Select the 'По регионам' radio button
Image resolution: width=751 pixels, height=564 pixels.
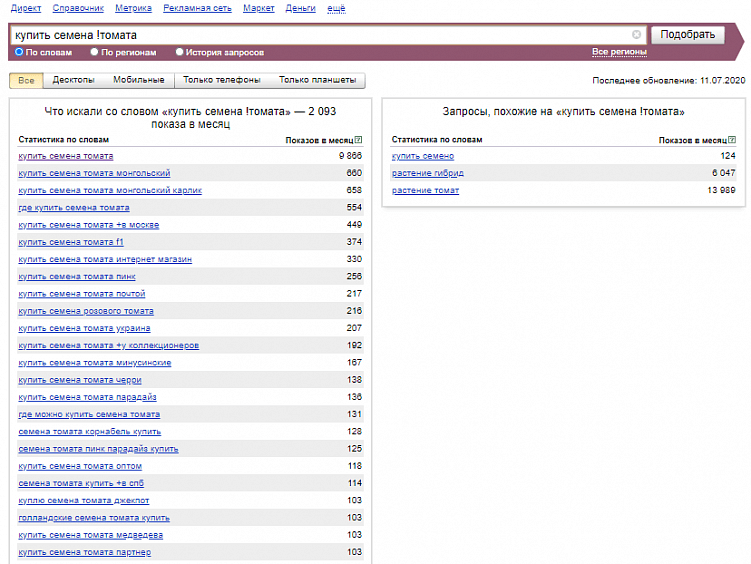coord(94,52)
